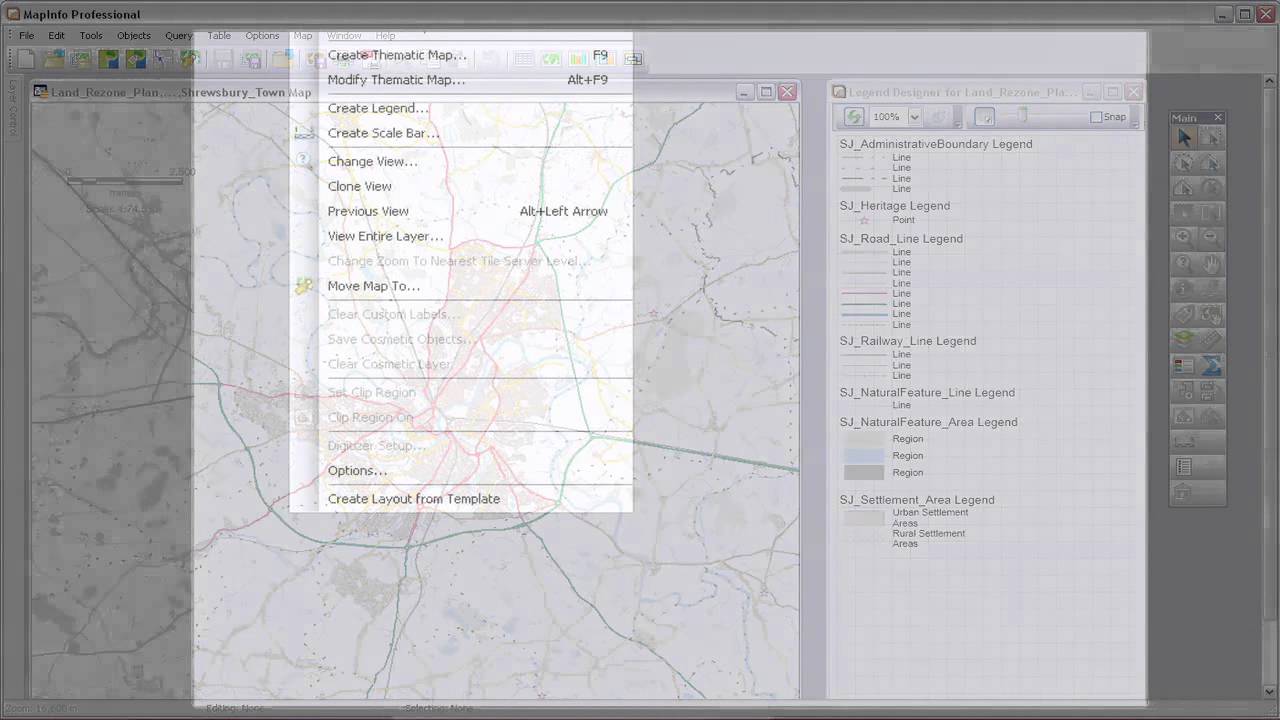Click the New Table toolbar icon
This screenshot has width=1280, height=720.
(26, 60)
